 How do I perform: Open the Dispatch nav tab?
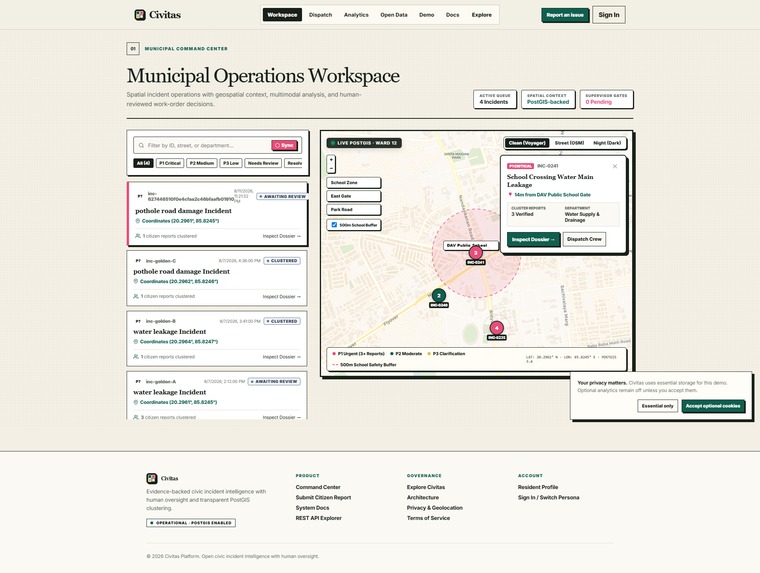(320, 15)
